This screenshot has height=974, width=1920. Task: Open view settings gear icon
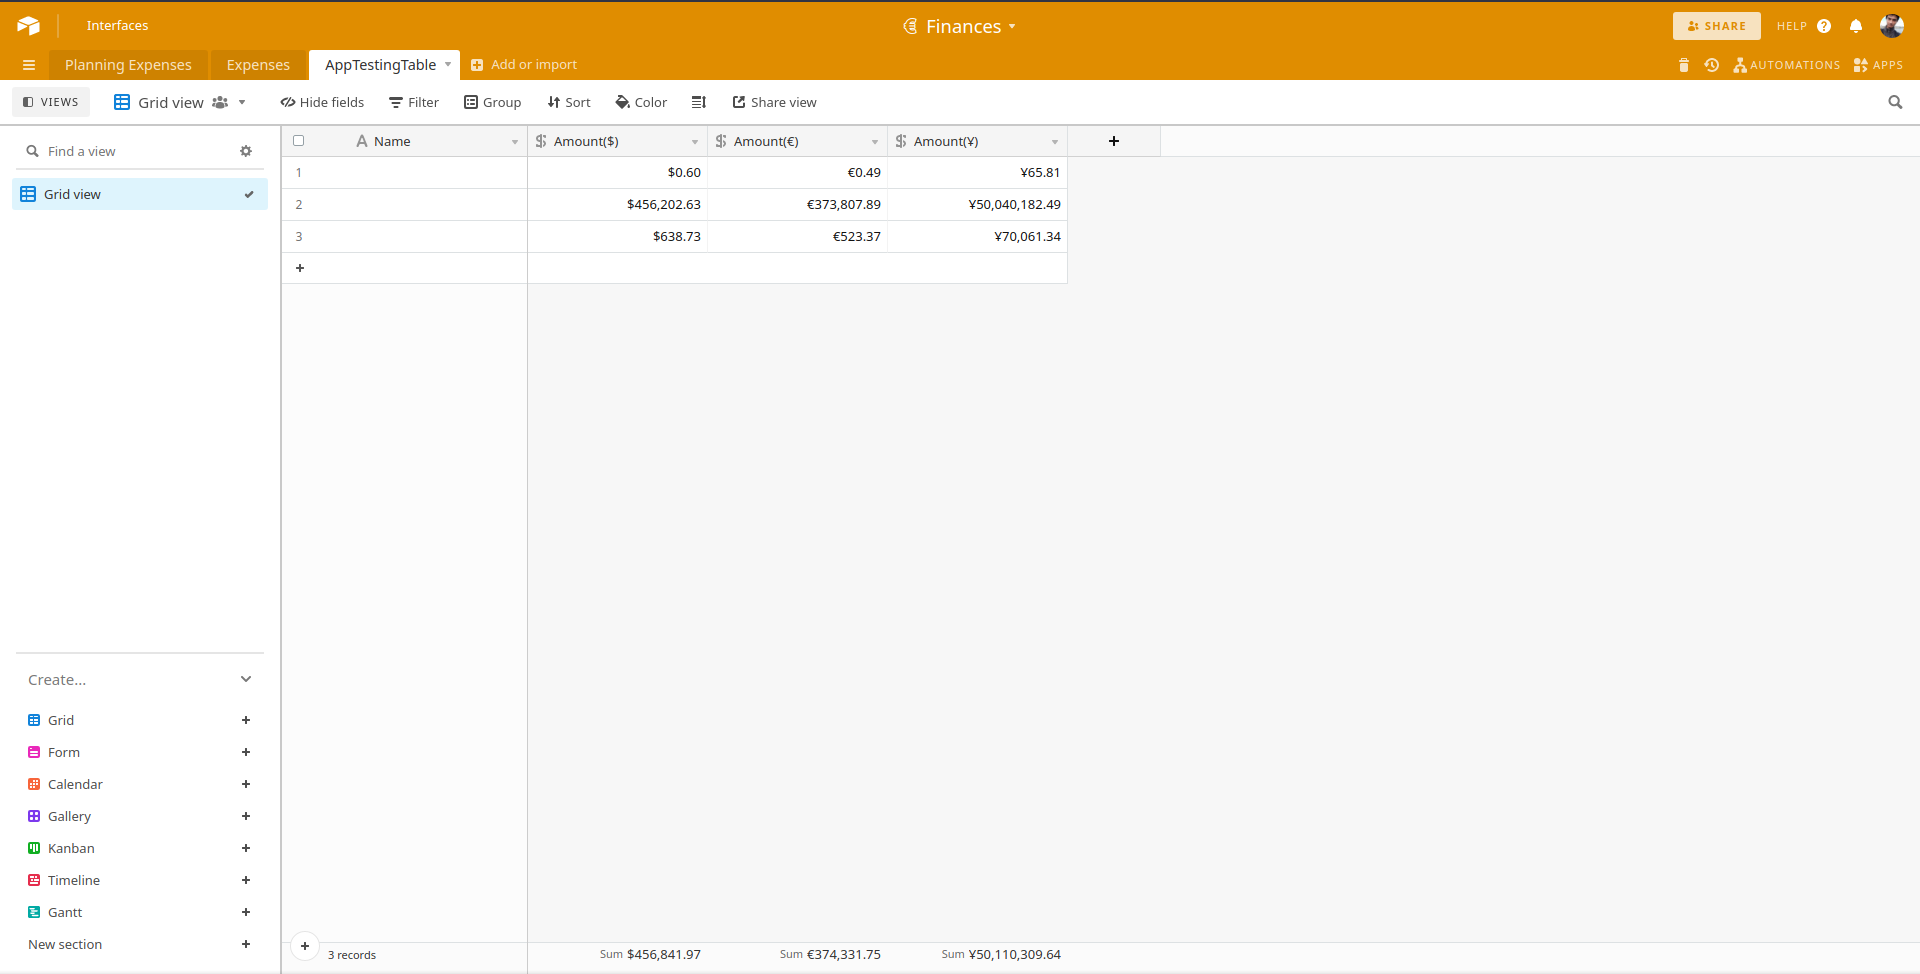pos(246,151)
